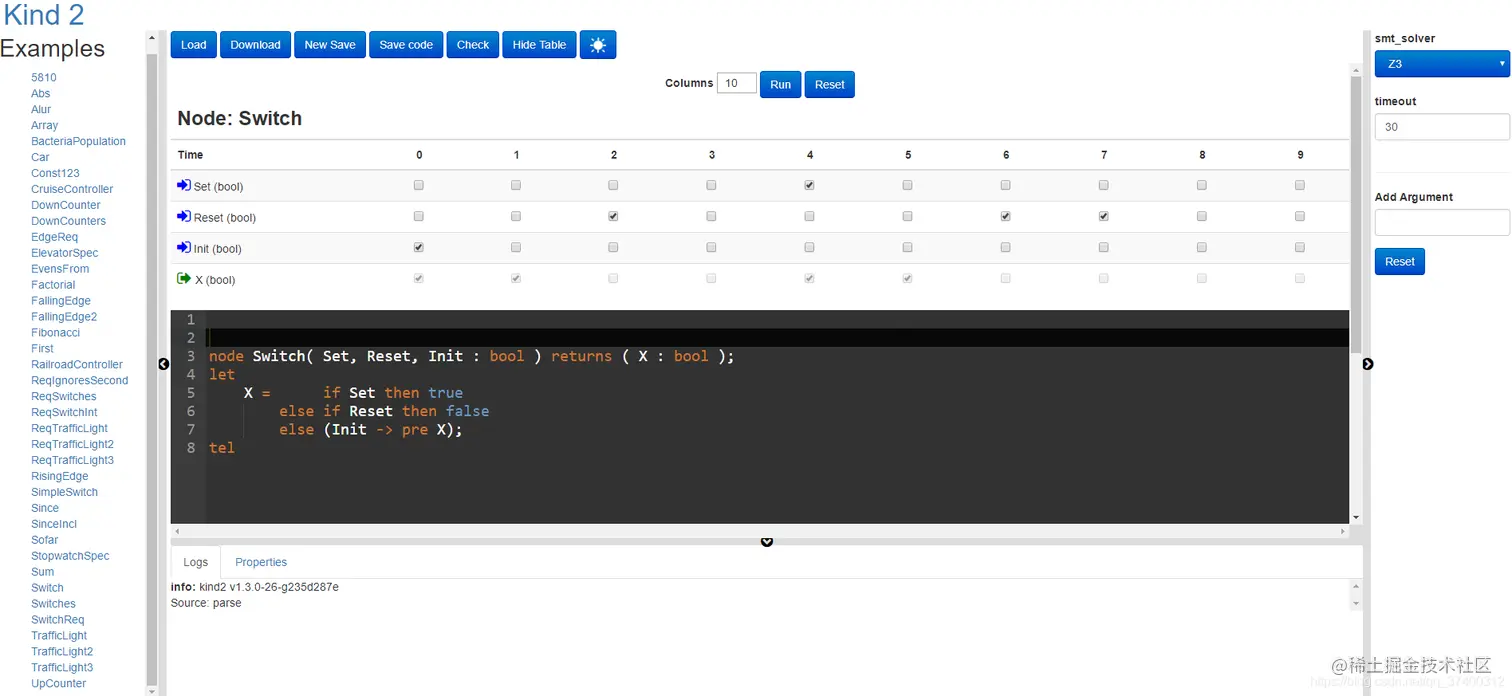
Task: Open the StopwatchSpec example
Action: tap(70, 556)
